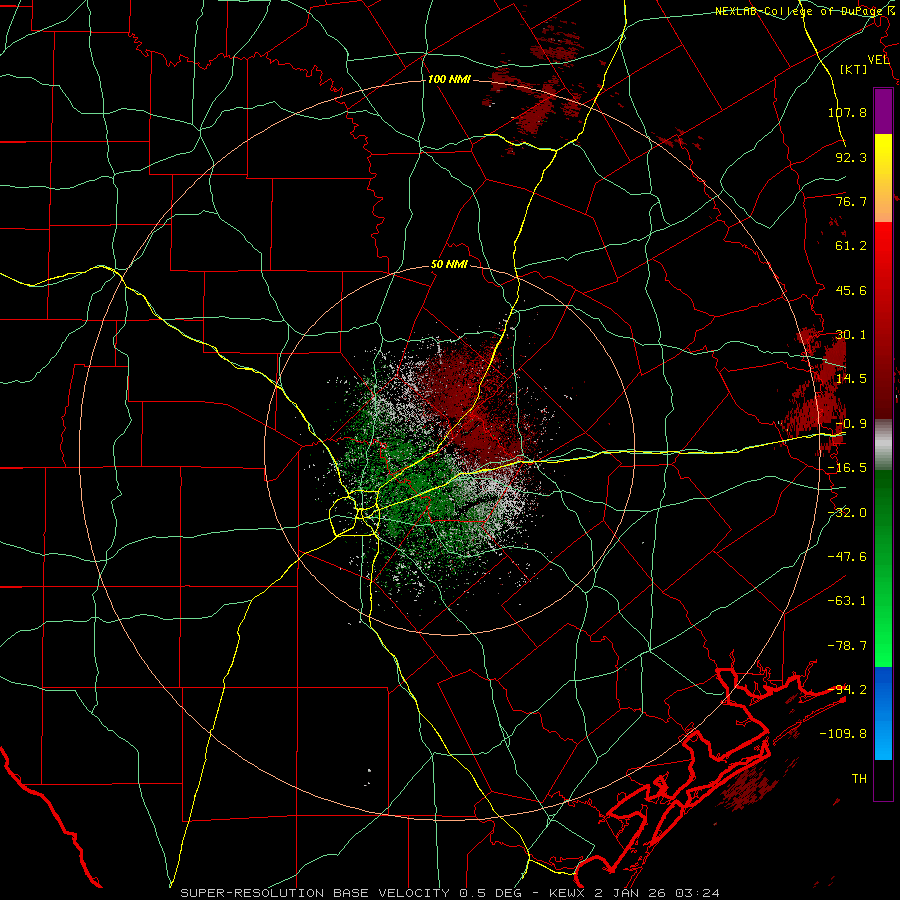Select the 76.7 scale value
This screenshot has width=900, height=900.
pyautogui.click(x=851, y=201)
